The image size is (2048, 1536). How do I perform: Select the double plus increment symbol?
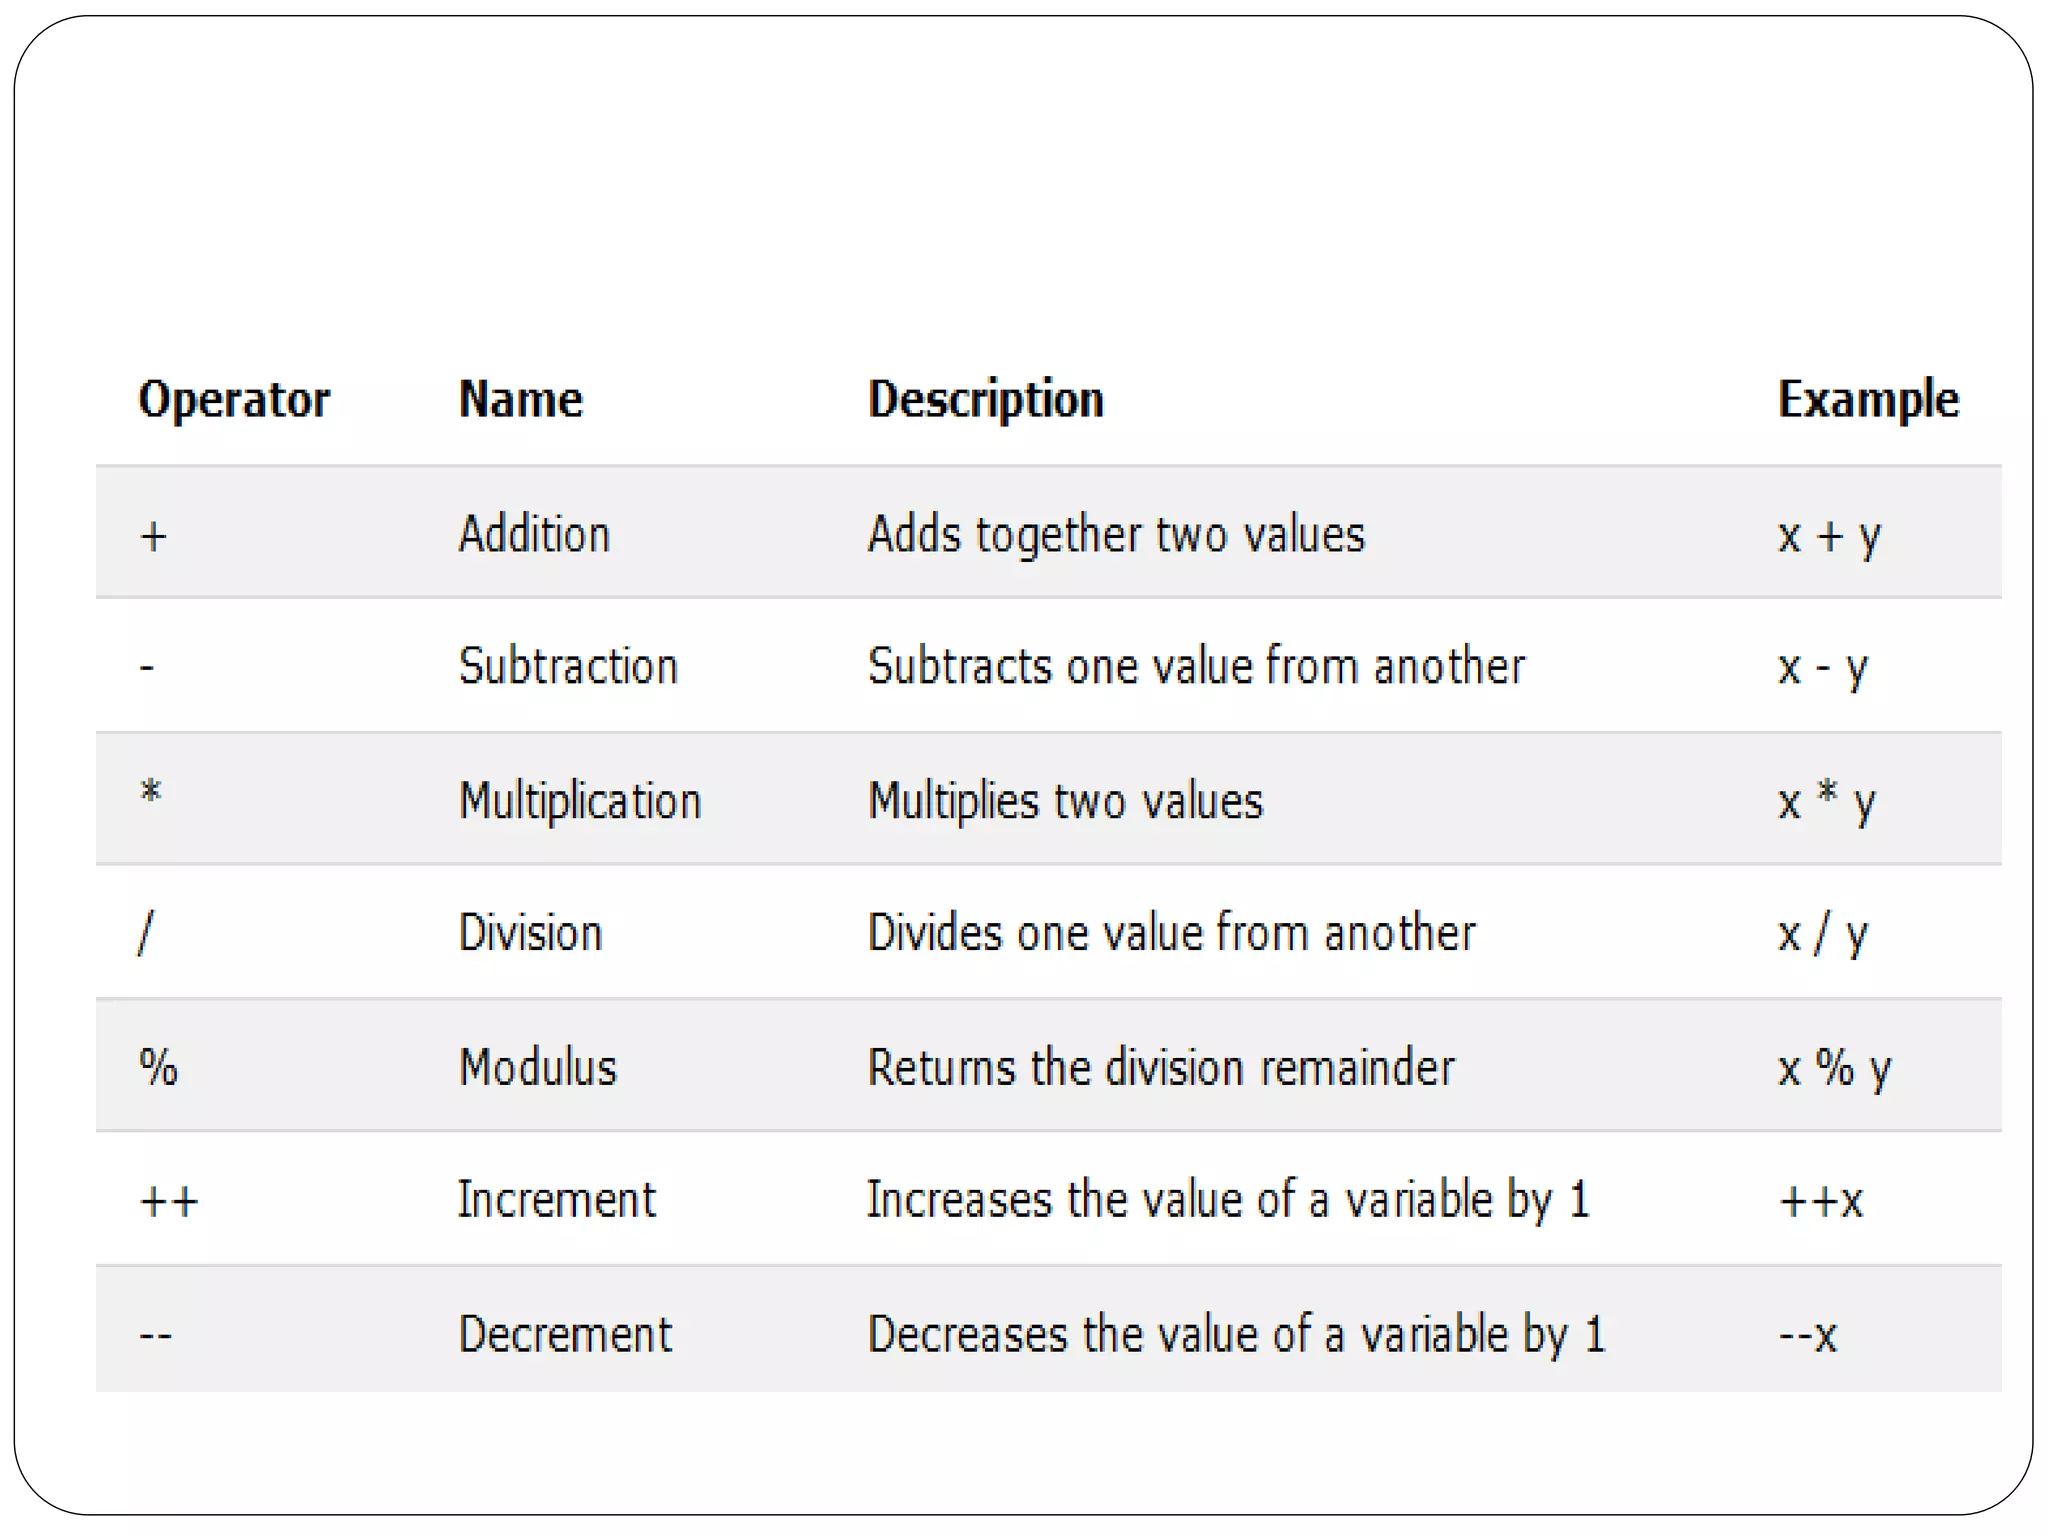coord(169,1201)
